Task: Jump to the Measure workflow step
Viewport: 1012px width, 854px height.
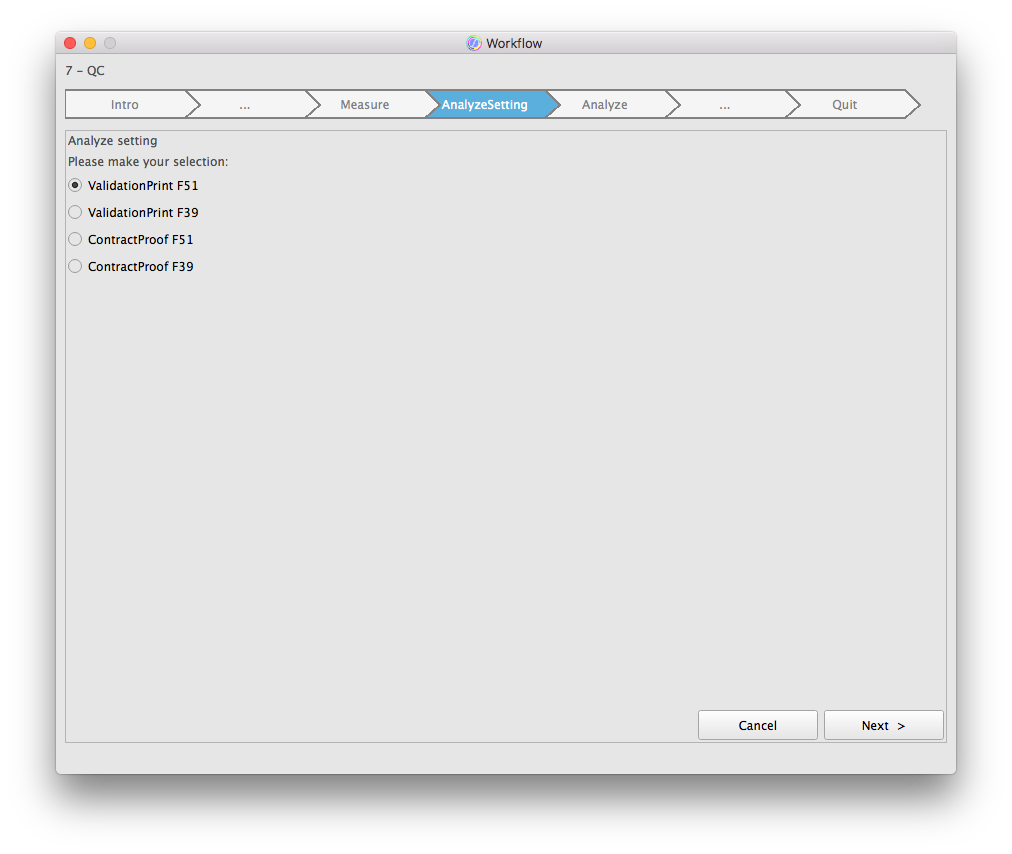Action: point(365,105)
